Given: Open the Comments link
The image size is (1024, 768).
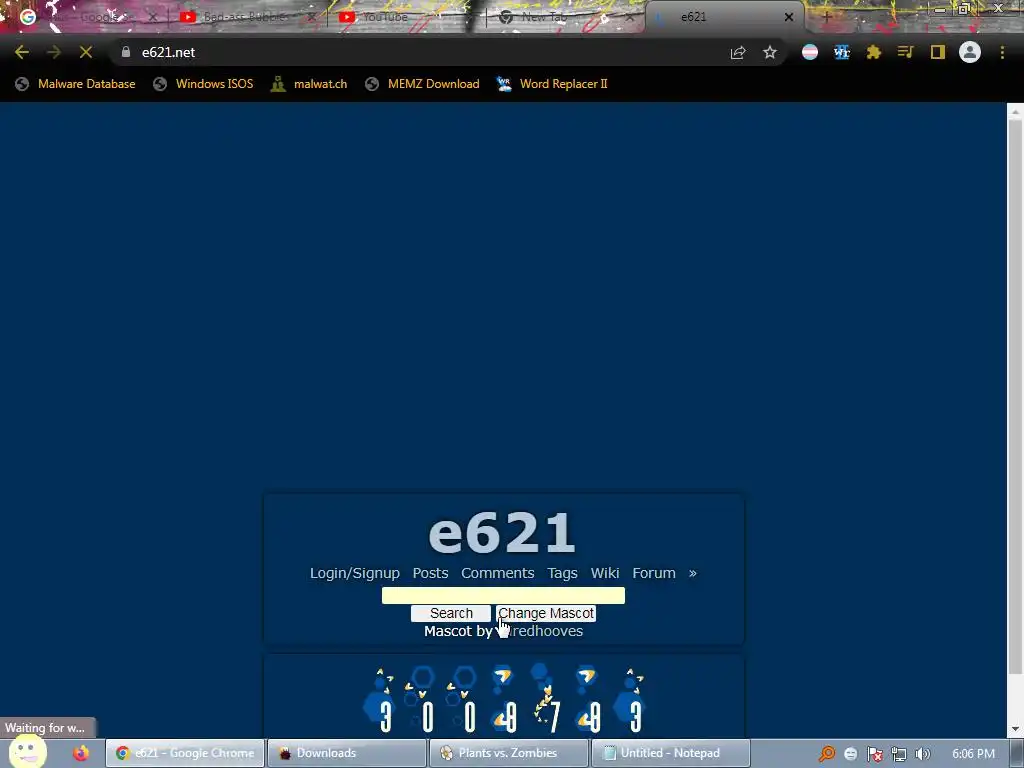Looking at the screenshot, I should tap(498, 573).
